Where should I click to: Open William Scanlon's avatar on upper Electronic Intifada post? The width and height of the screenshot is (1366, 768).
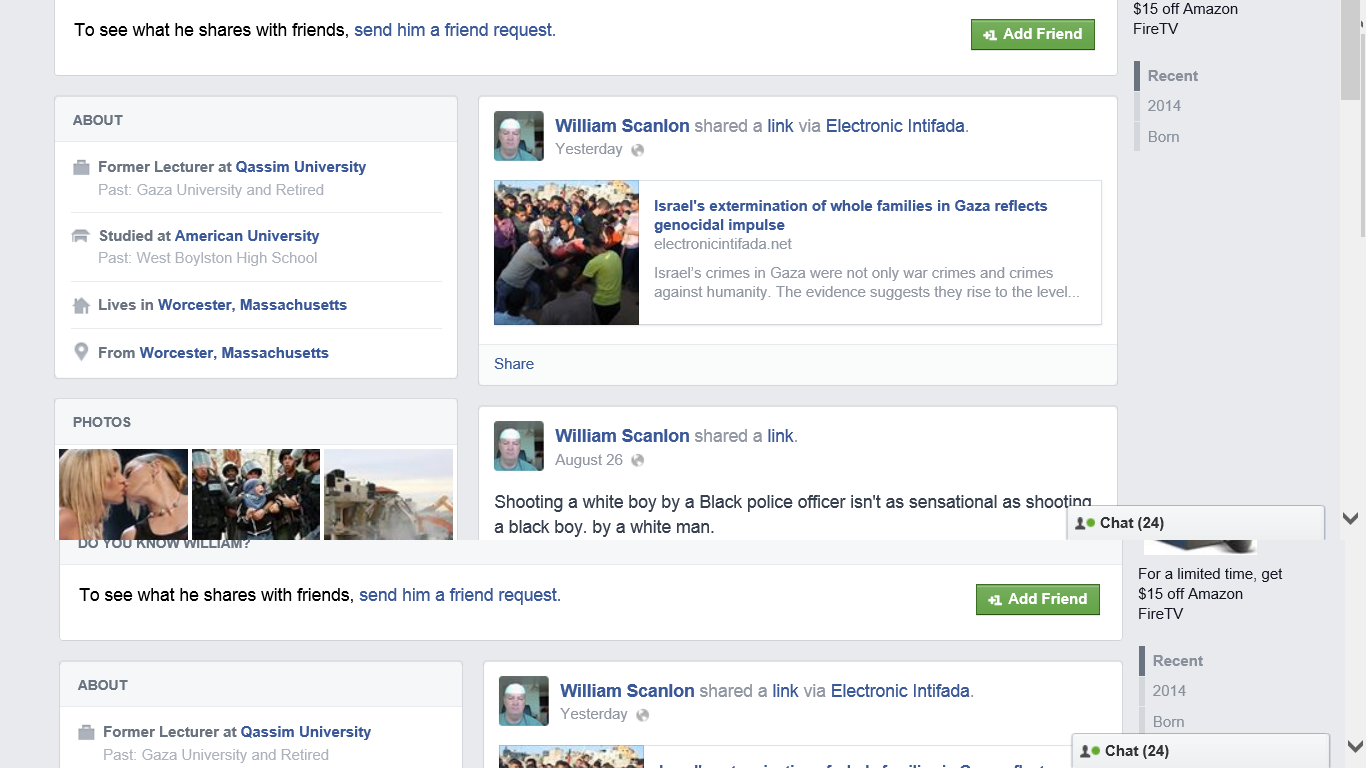pos(519,136)
